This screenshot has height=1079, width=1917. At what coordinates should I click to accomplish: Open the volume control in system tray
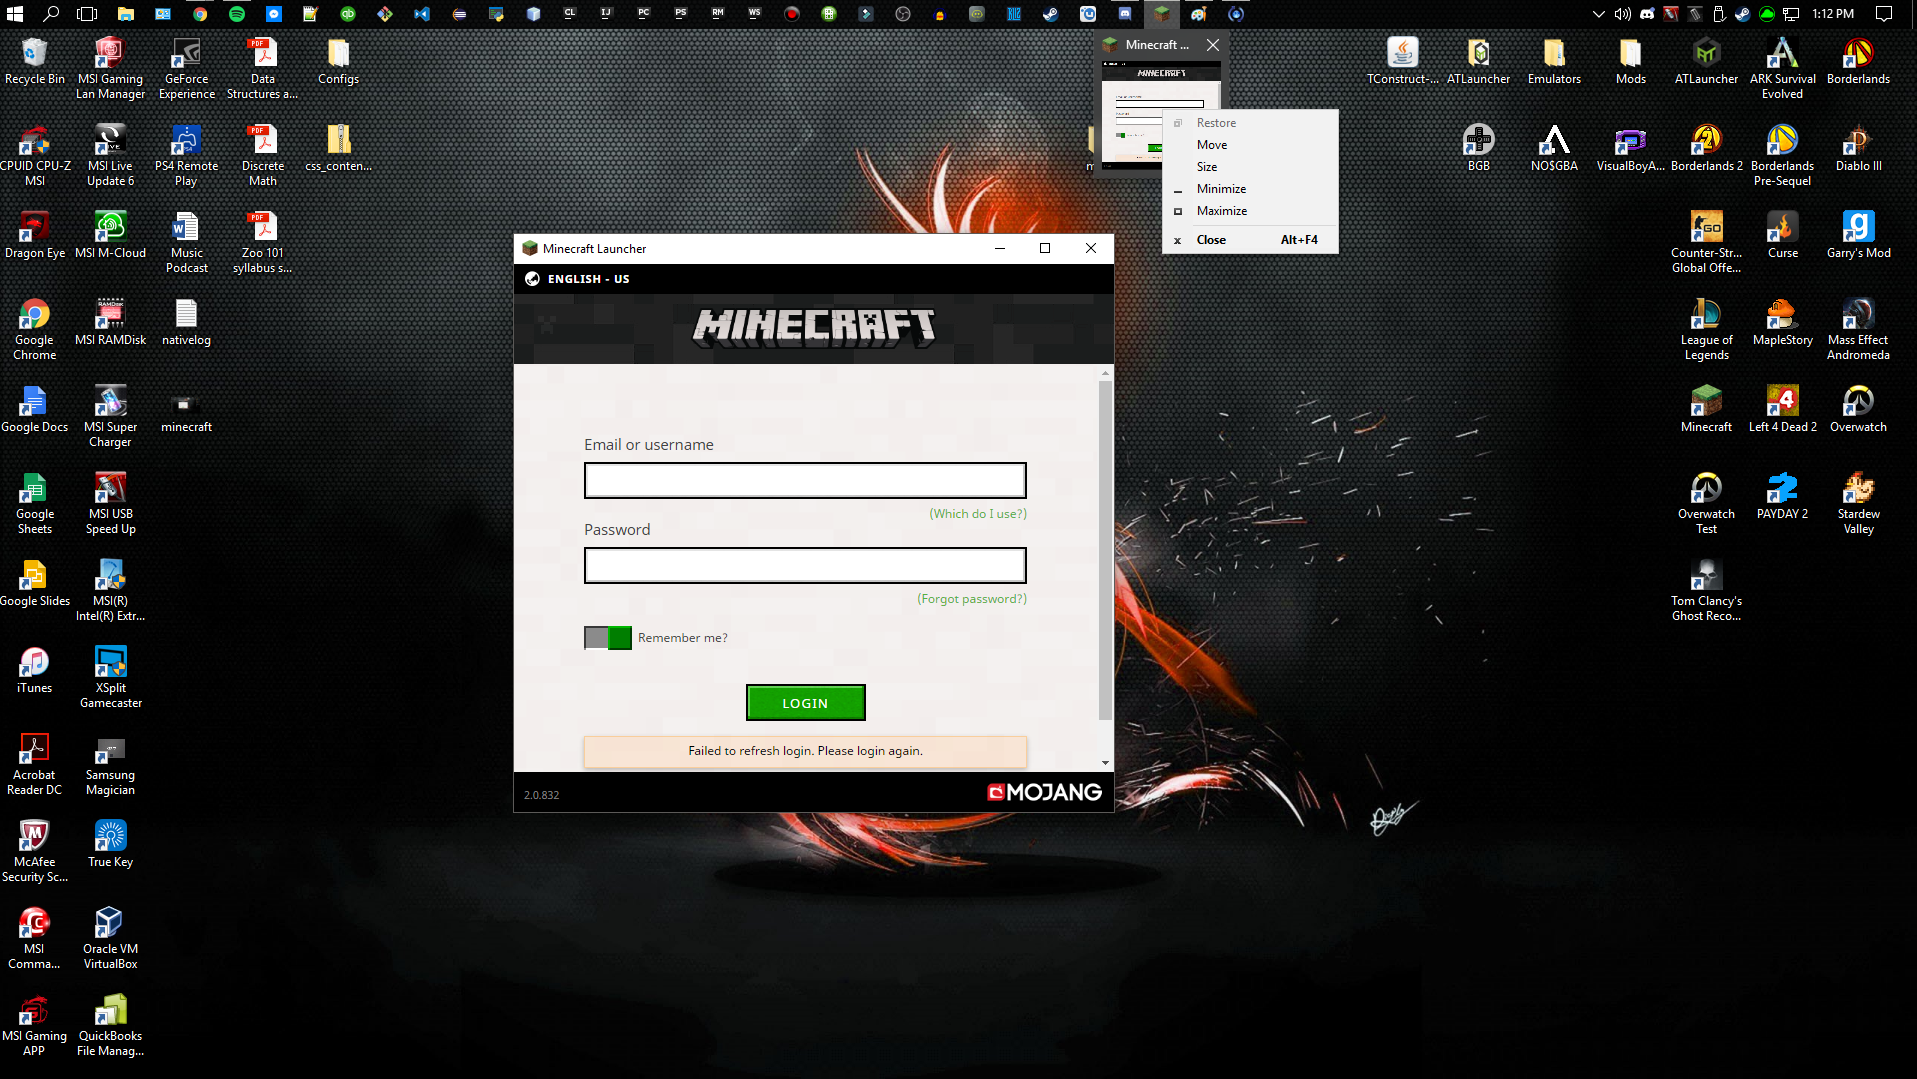click(x=1623, y=14)
